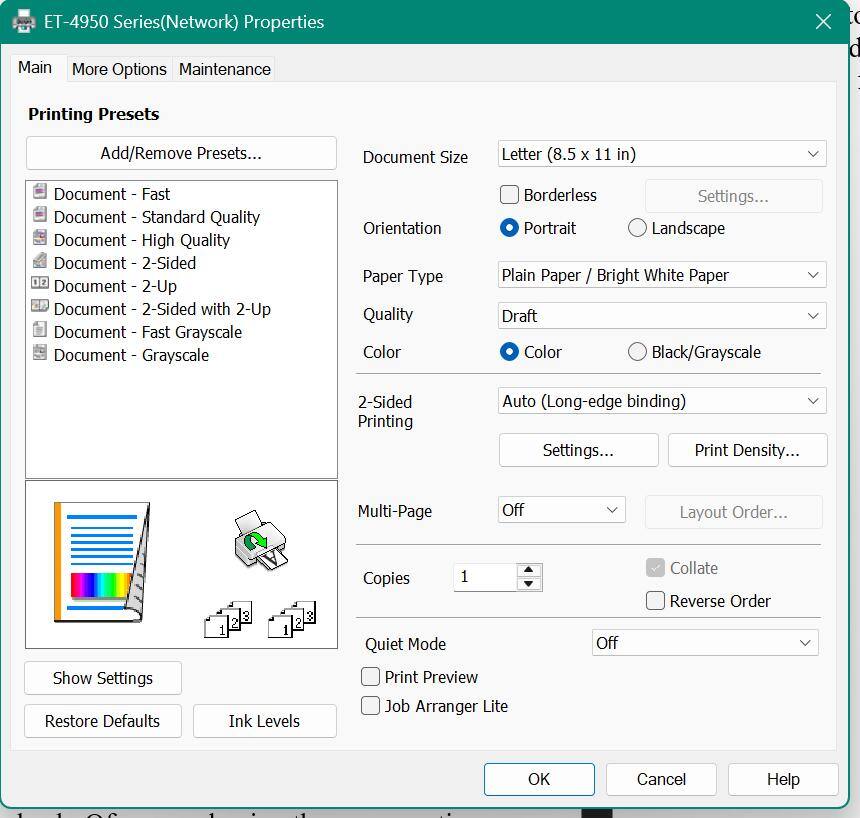860x818 pixels.
Task: Expand the Paper Type dropdown
Action: [x=661, y=275]
